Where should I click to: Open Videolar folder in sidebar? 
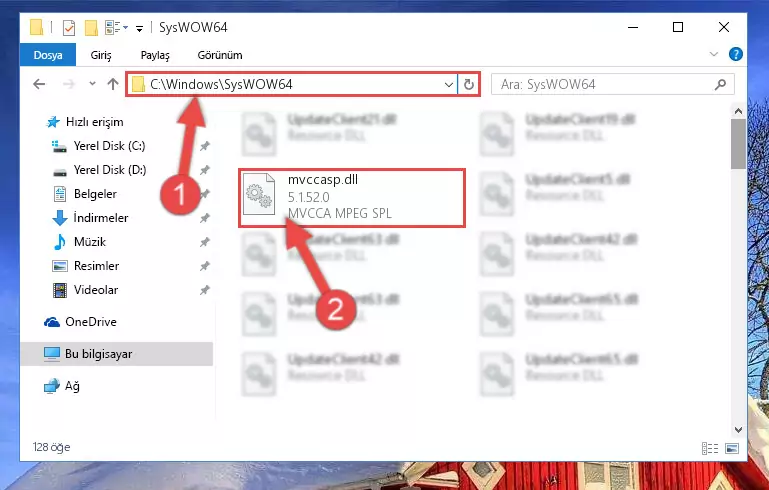(96, 290)
